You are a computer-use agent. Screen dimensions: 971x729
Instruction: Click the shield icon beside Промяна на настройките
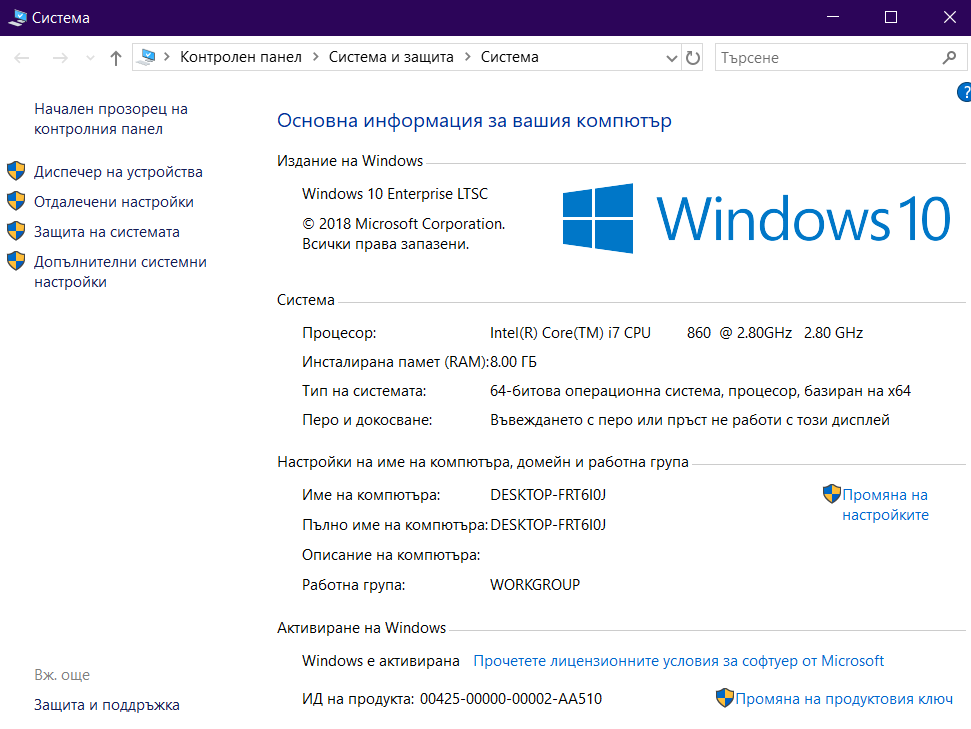click(832, 494)
